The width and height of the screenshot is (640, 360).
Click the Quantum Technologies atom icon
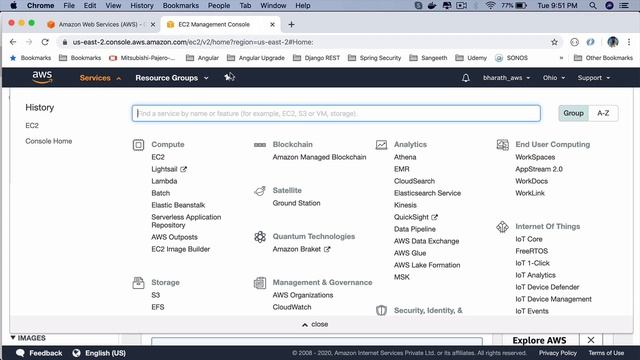coord(260,237)
